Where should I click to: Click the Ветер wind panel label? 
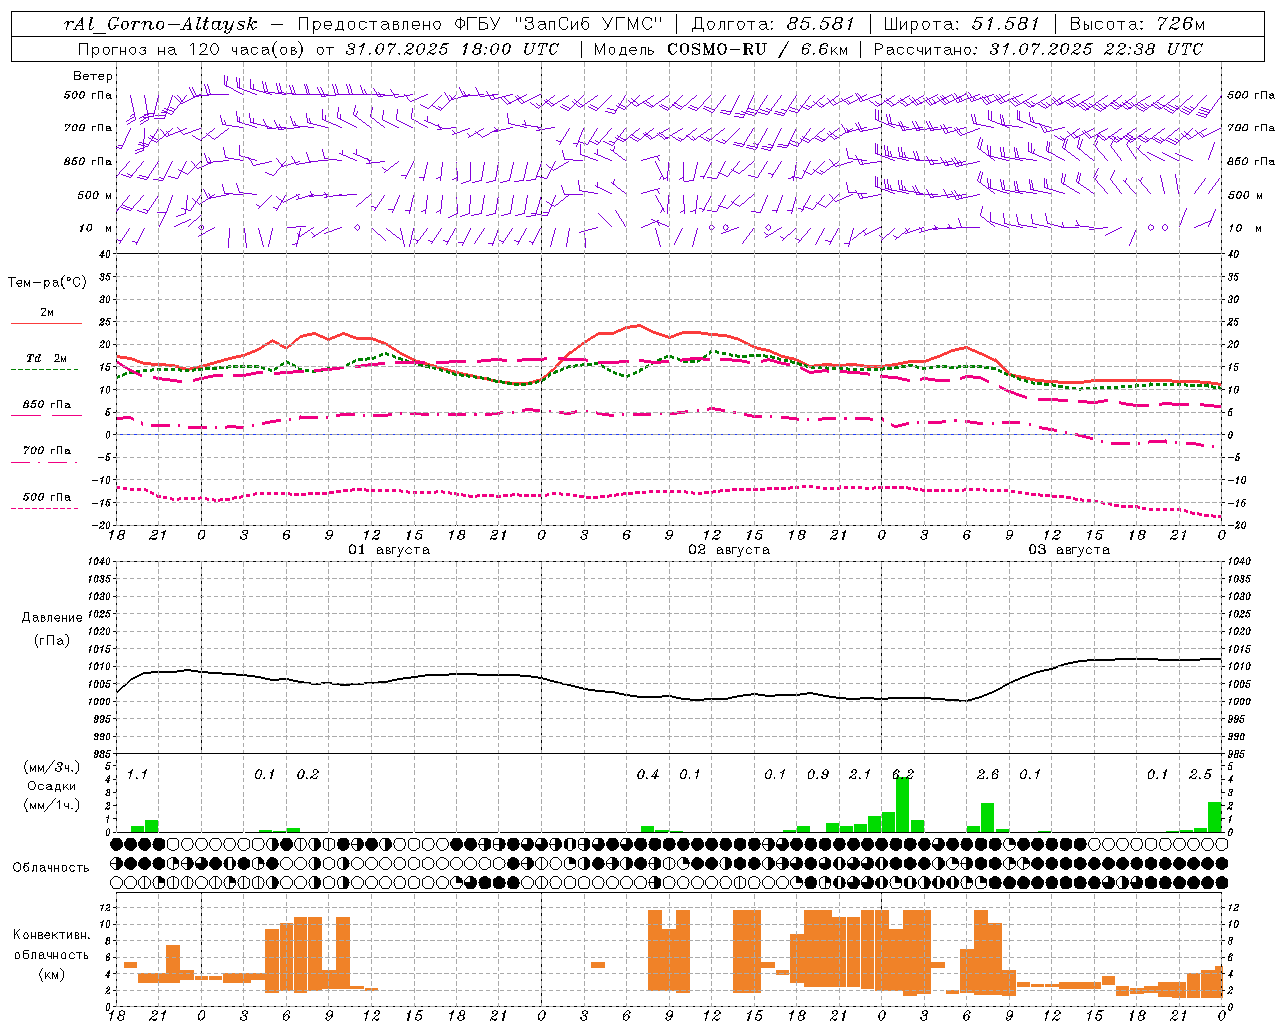point(93,76)
